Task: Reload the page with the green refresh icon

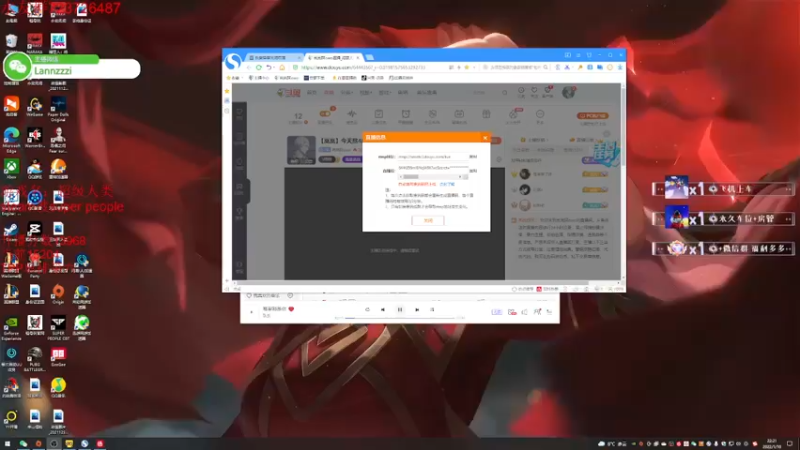Action: [259, 67]
